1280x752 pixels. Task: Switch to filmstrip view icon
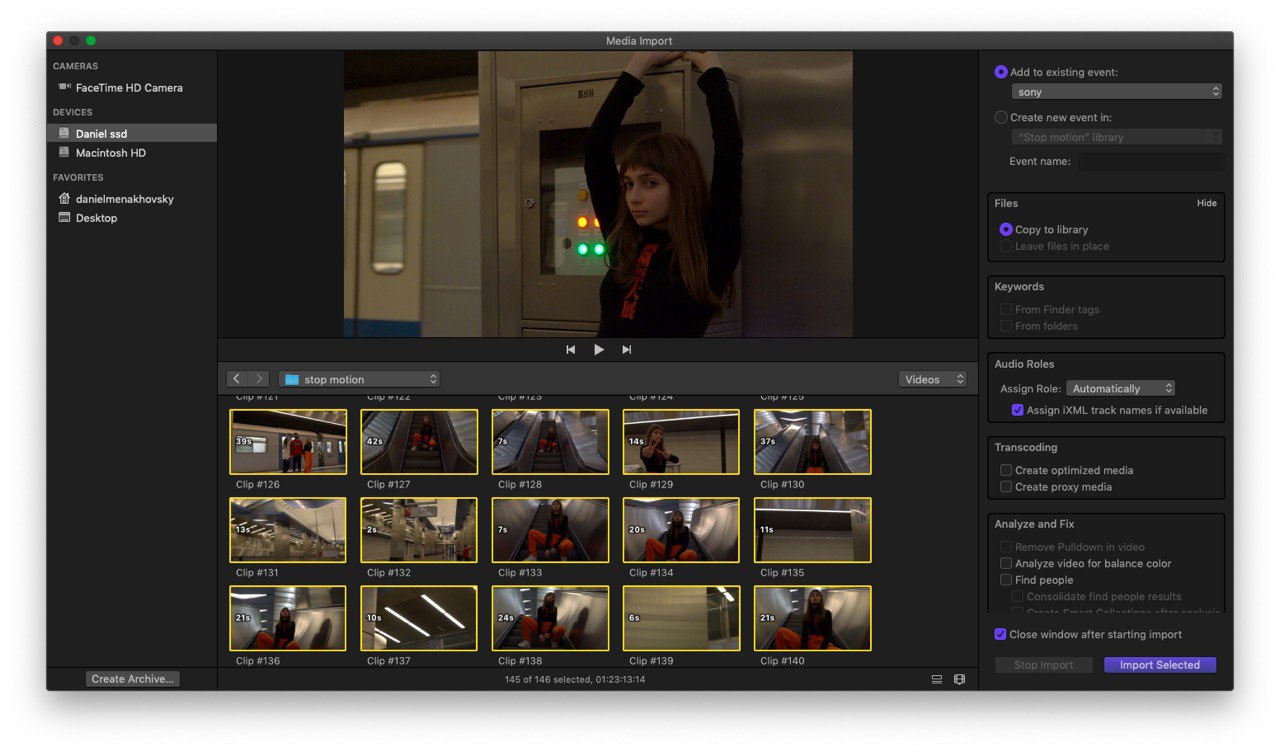pos(959,679)
